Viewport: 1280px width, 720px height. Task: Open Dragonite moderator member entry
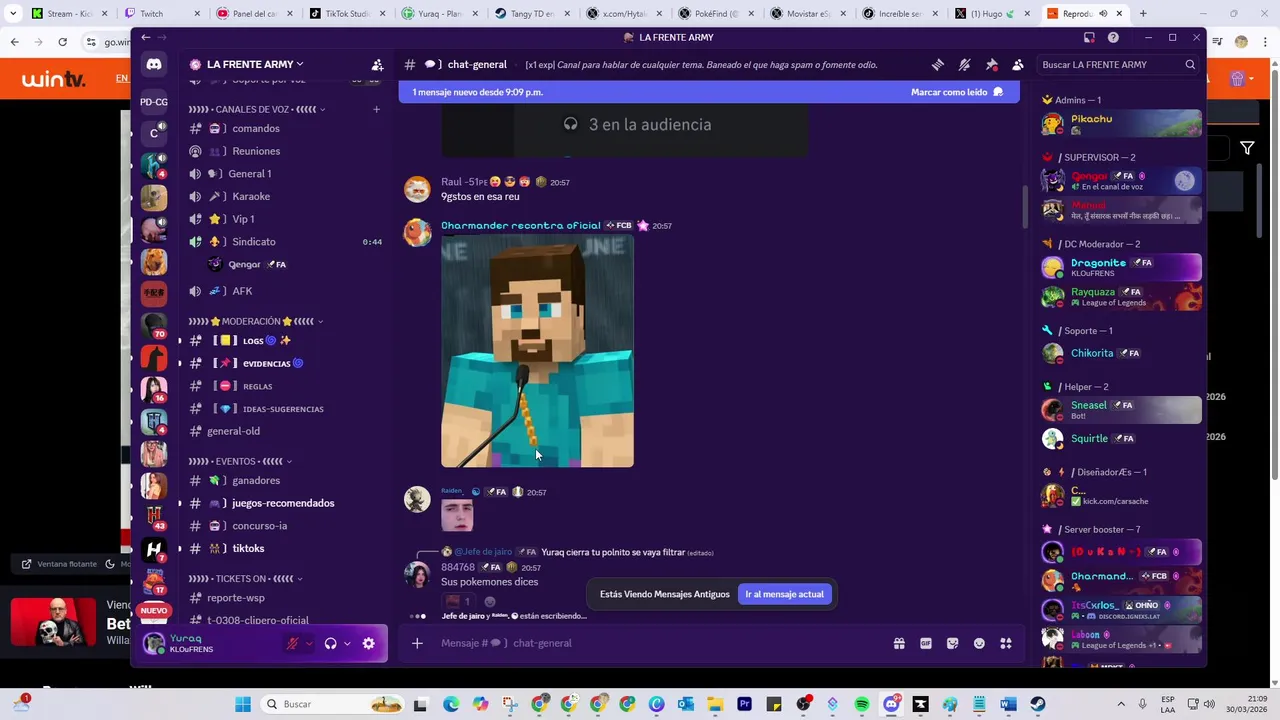pyautogui.click(x=1121, y=267)
